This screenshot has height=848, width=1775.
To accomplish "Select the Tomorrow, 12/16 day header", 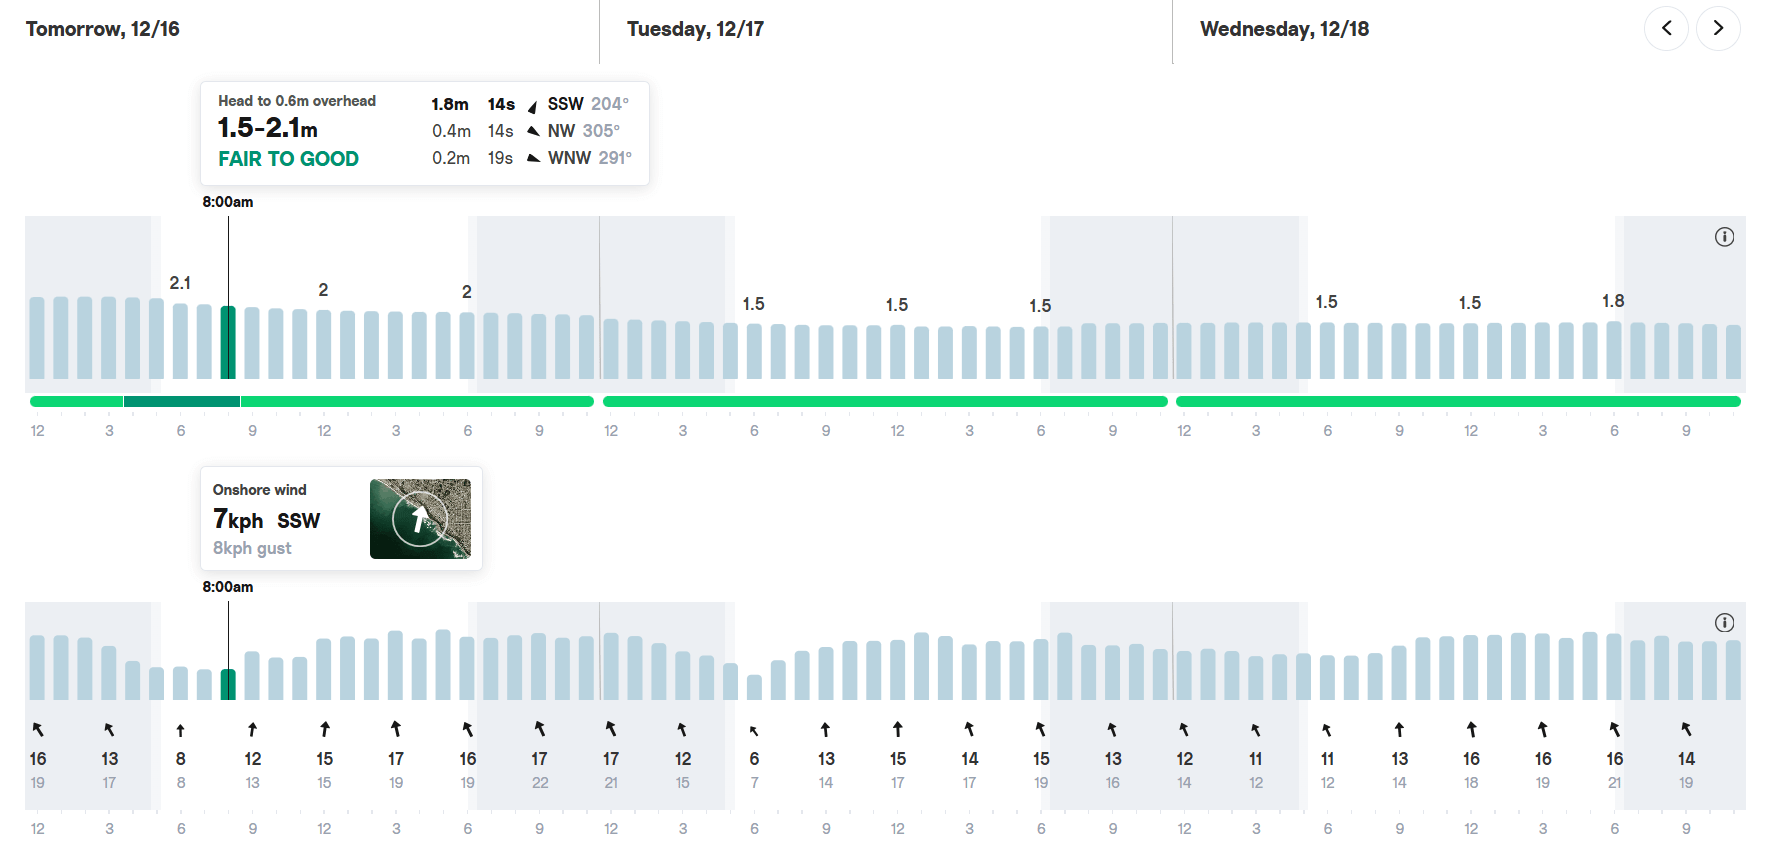I will pyautogui.click(x=103, y=29).
